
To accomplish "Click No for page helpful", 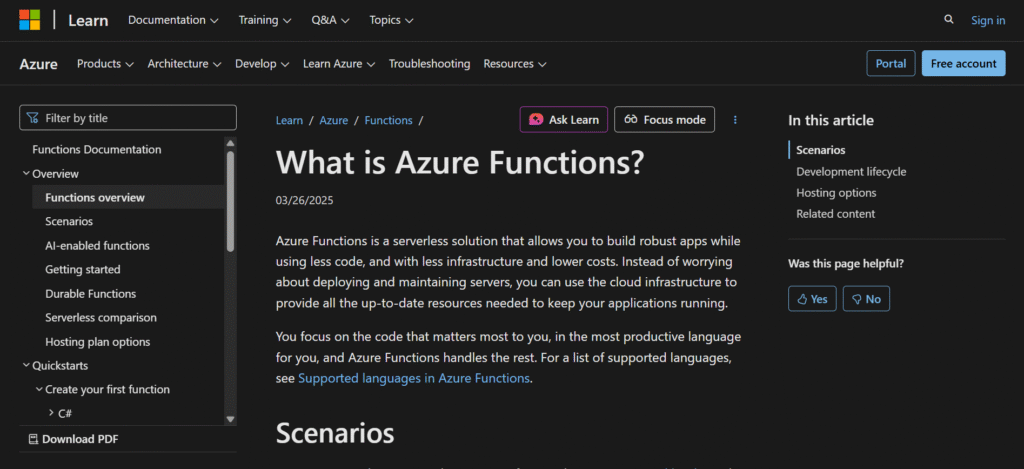I will 866,299.
